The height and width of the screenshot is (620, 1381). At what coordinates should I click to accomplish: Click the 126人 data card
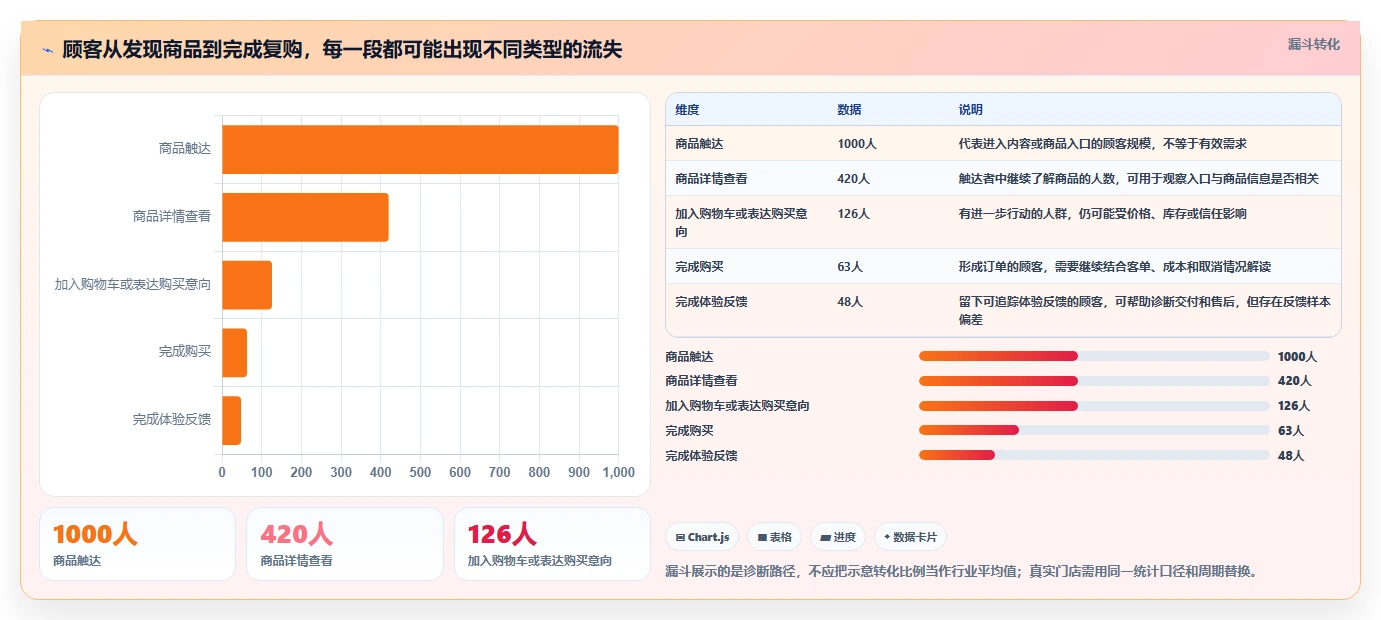click(552, 544)
